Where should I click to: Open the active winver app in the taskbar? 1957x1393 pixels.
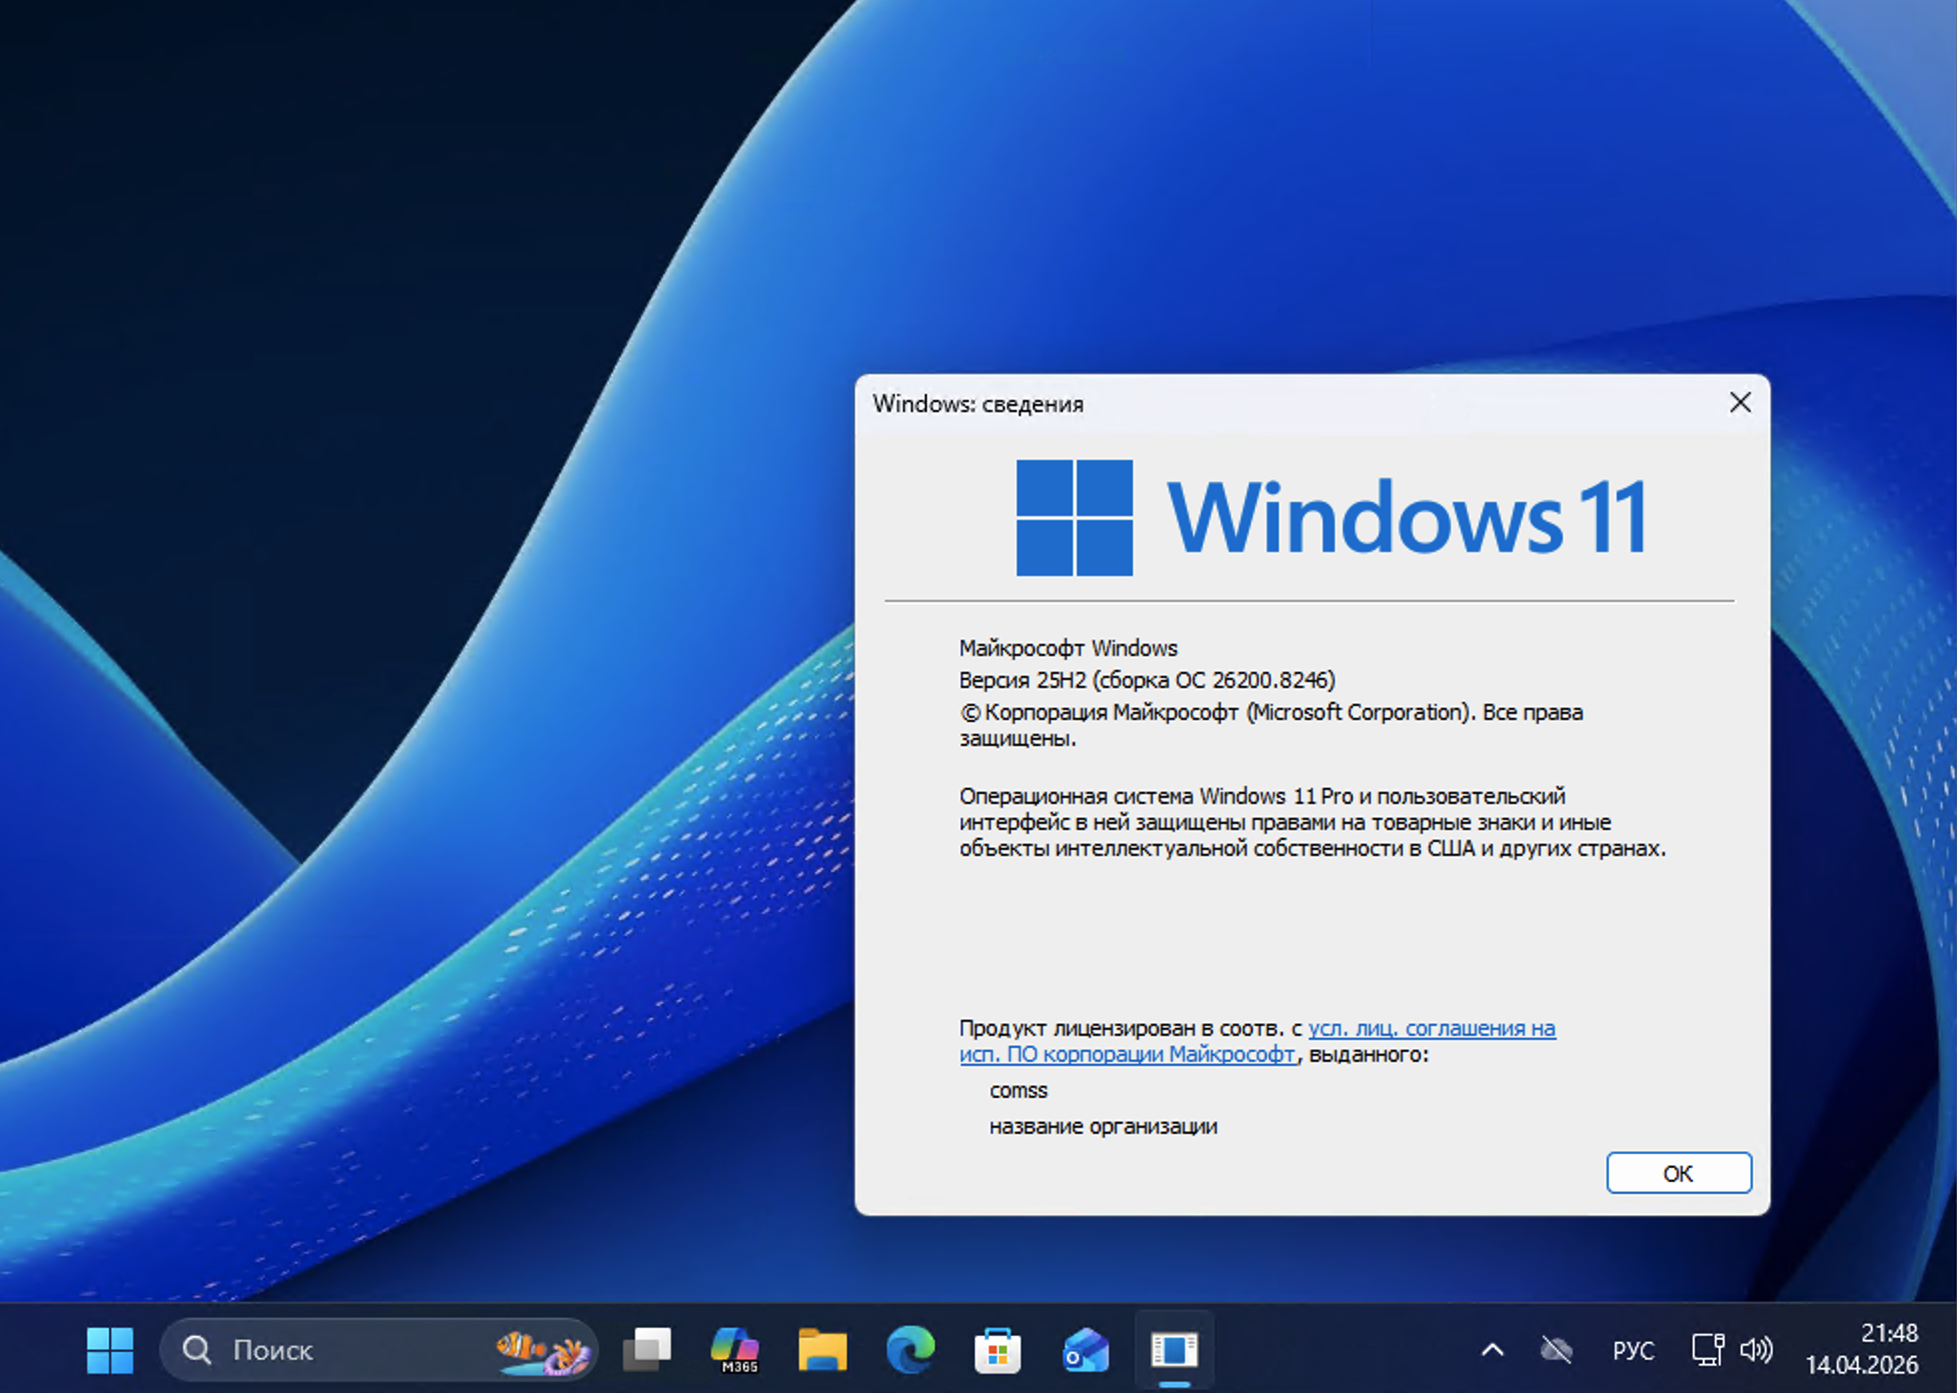tap(1175, 1350)
